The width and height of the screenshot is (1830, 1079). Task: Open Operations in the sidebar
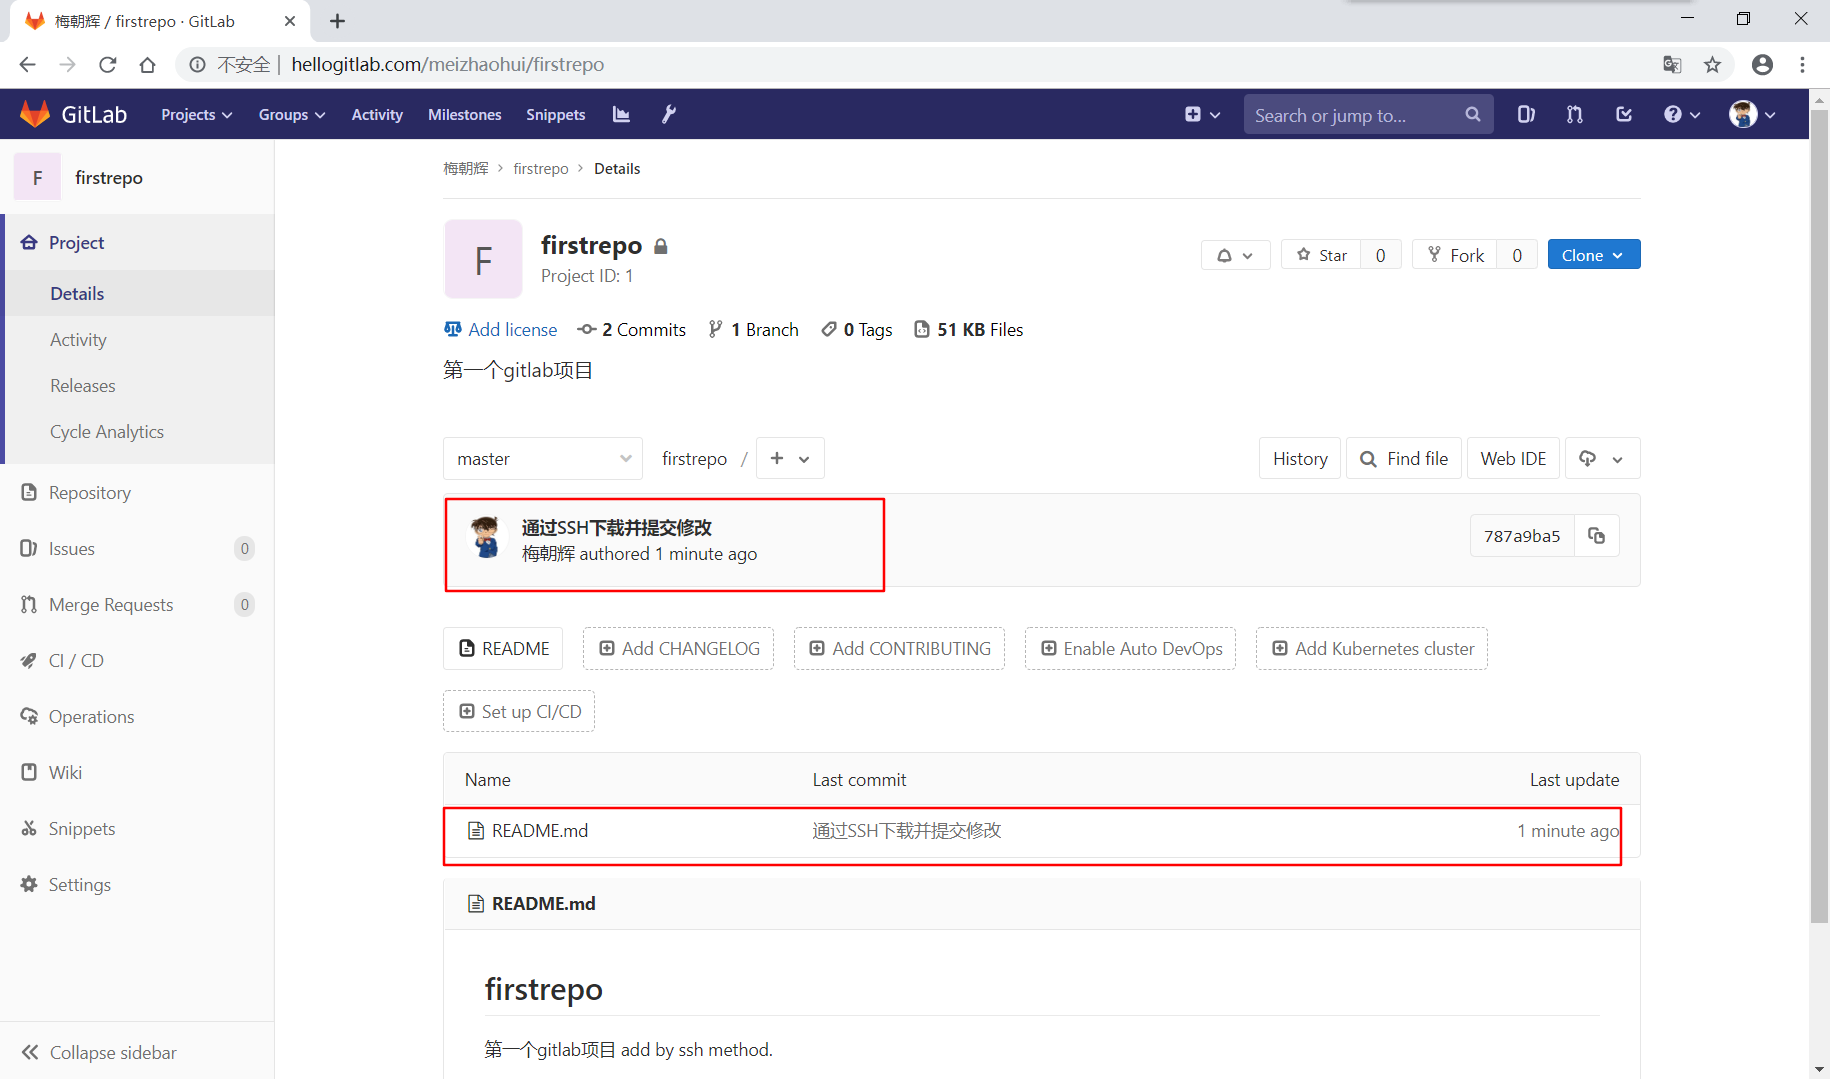pyautogui.click(x=137, y=716)
